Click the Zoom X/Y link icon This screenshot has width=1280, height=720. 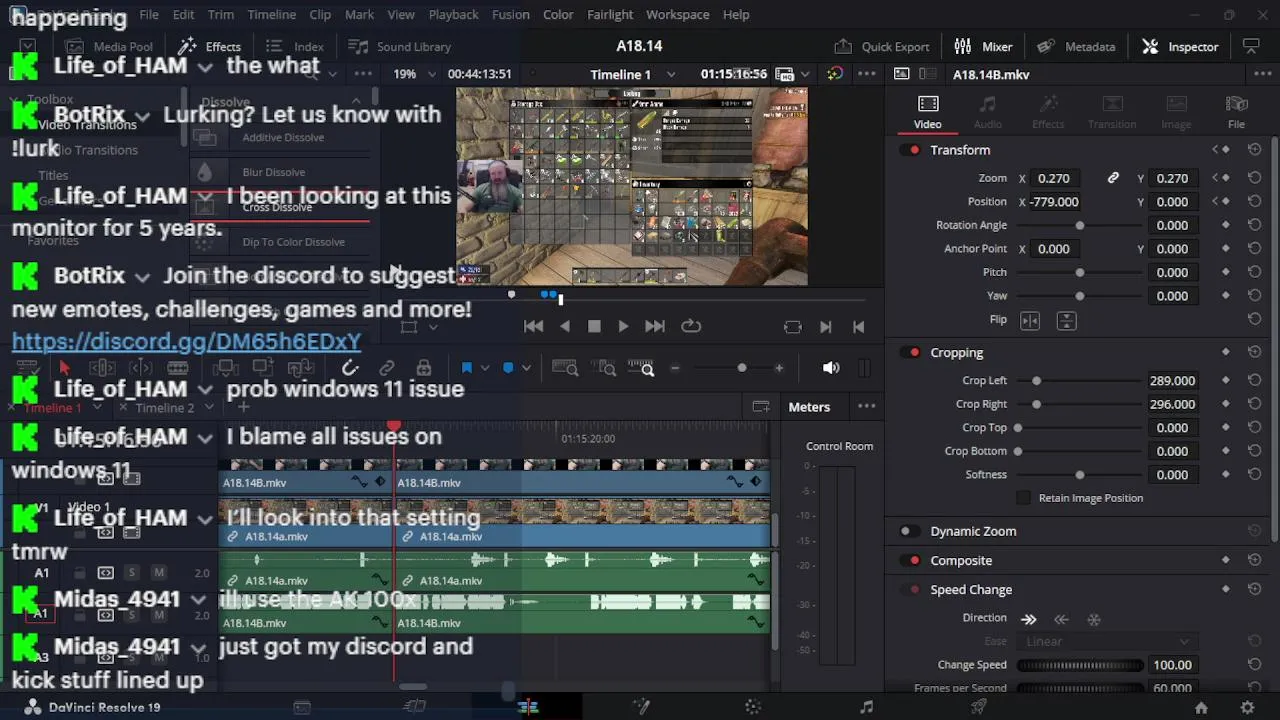1113,178
